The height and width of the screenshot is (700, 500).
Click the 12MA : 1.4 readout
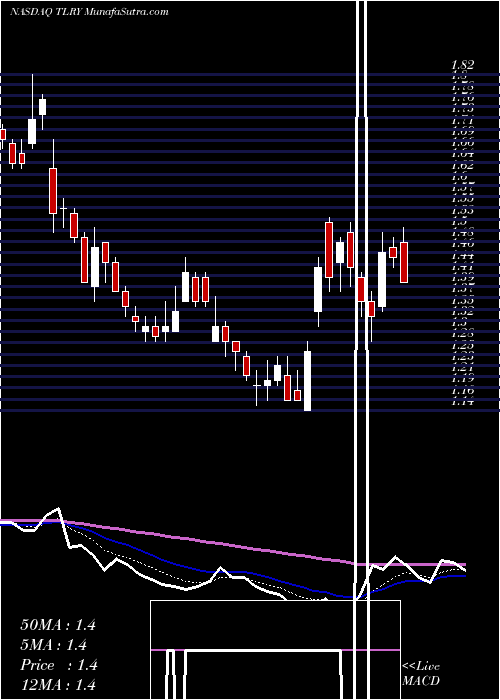coord(58,685)
